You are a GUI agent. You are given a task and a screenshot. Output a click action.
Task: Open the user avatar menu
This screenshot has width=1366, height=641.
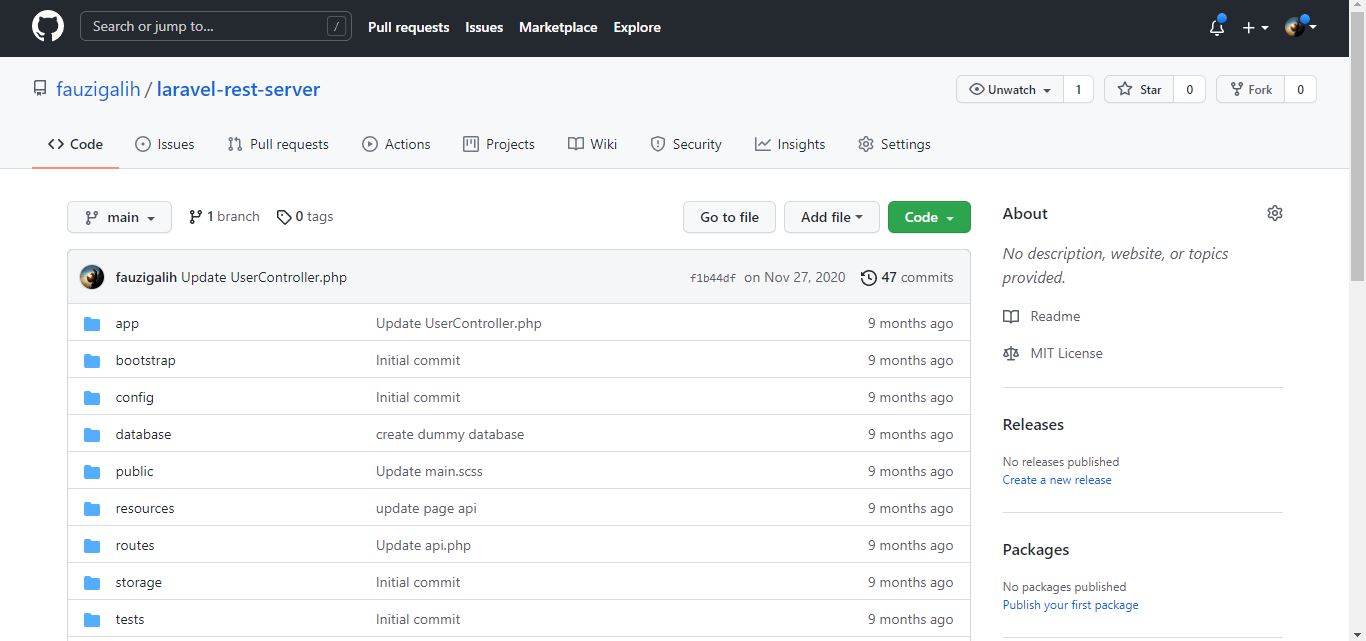1300,27
